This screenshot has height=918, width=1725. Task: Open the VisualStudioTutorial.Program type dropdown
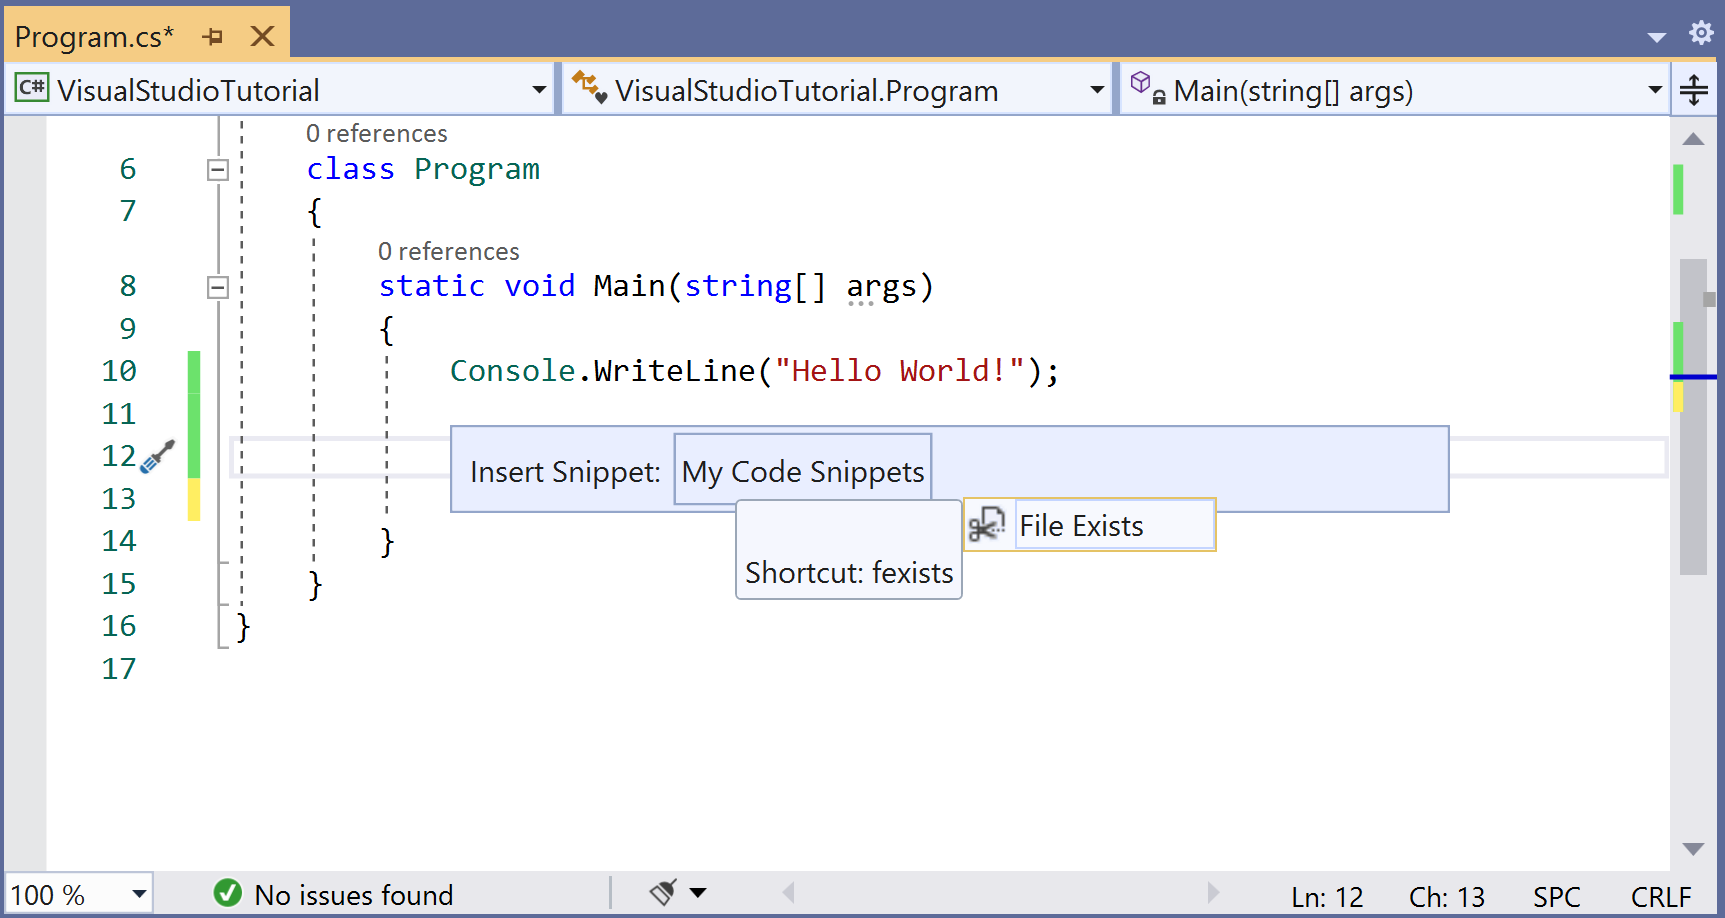tap(1097, 90)
